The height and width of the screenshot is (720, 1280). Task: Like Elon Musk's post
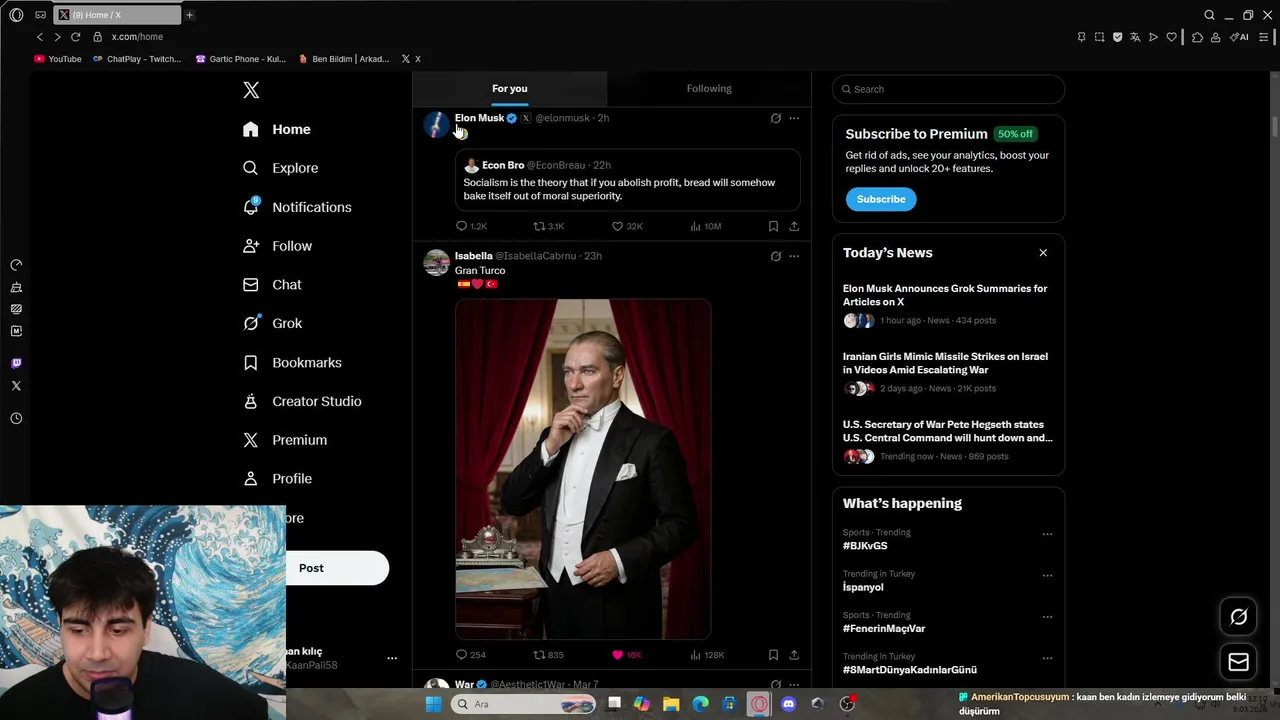click(x=627, y=227)
